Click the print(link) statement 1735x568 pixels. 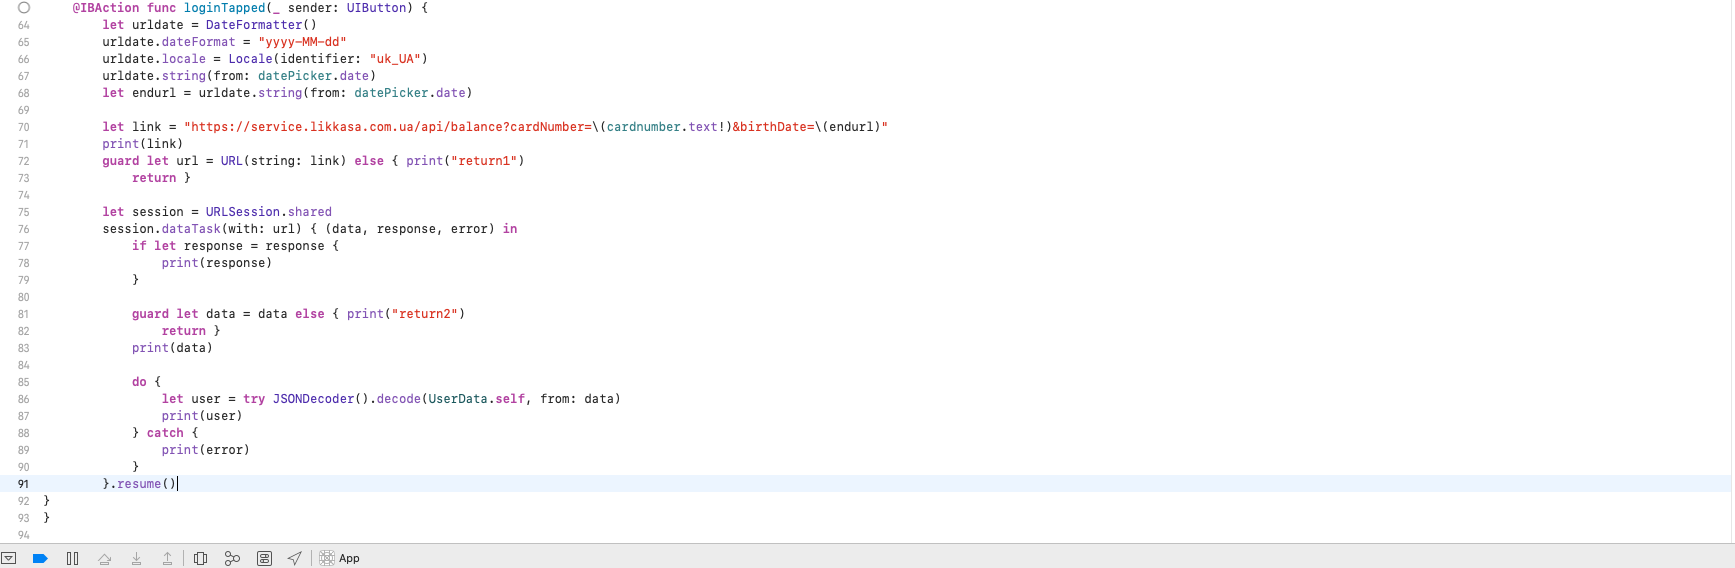(x=143, y=144)
